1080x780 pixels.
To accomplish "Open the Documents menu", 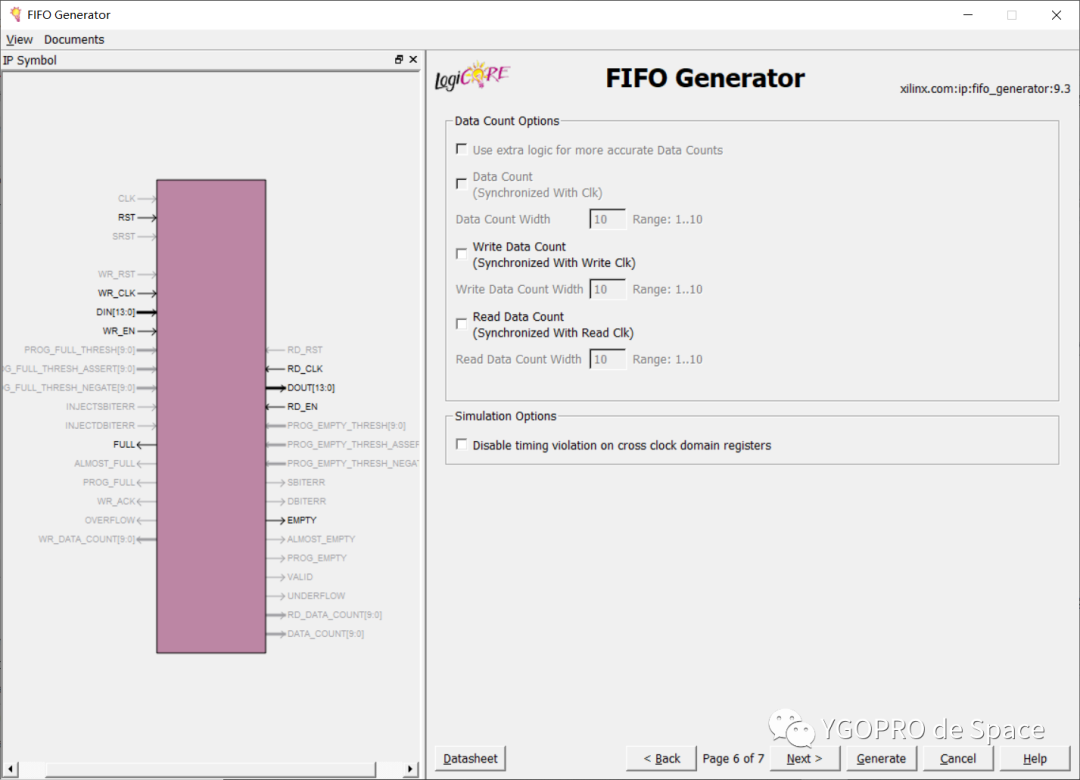I will coord(74,39).
